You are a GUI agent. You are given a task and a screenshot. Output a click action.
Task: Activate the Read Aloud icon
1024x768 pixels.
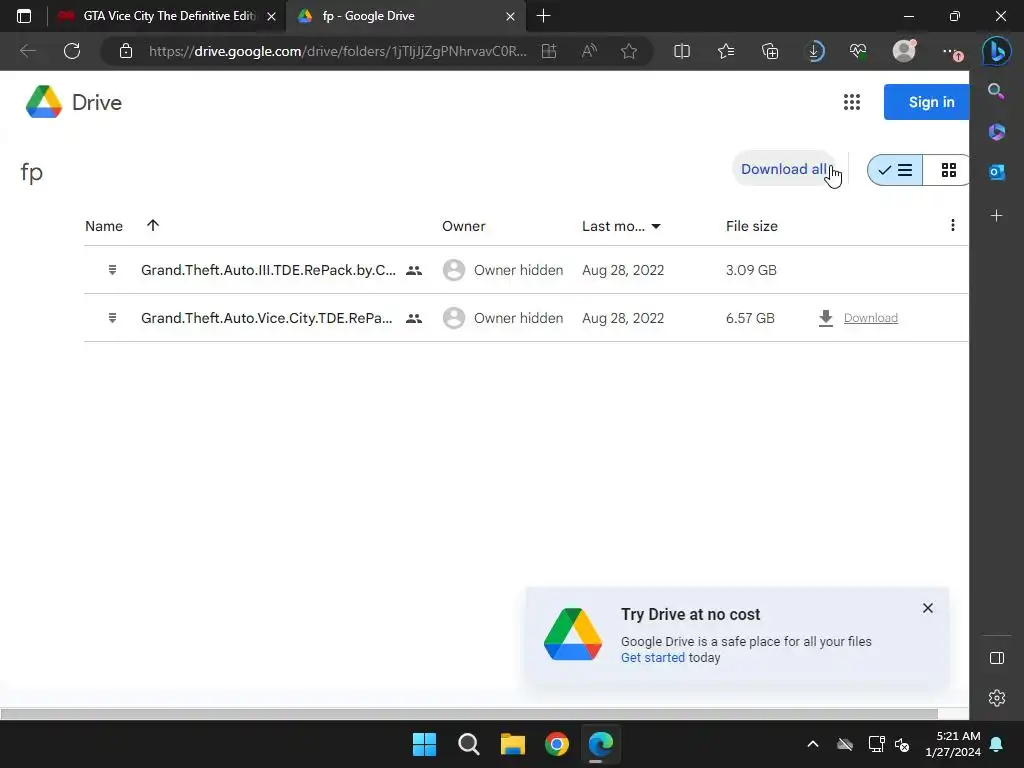[589, 51]
